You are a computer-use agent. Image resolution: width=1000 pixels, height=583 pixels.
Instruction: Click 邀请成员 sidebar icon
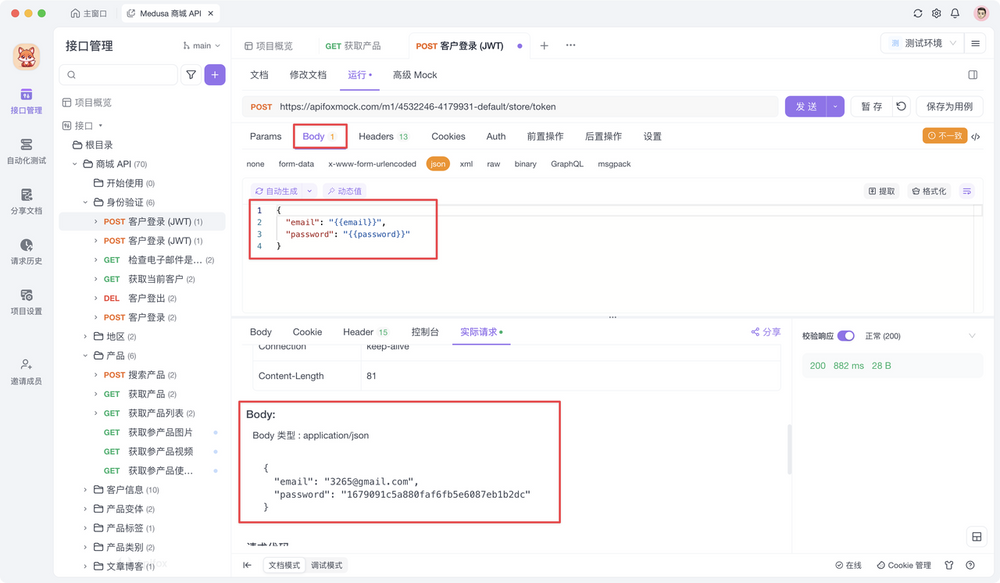(26, 368)
